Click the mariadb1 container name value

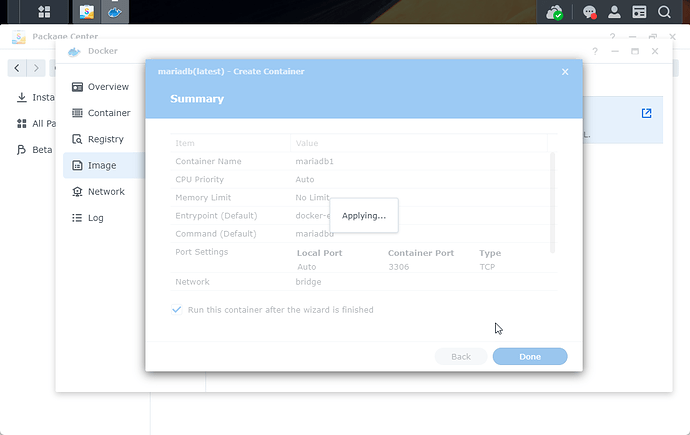click(x=314, y=161)
